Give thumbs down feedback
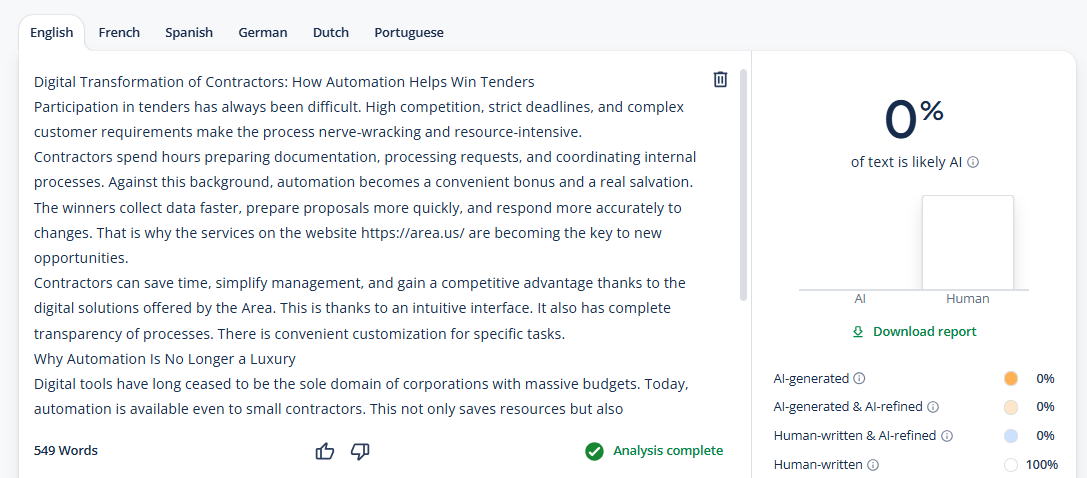Viewport: 1087px width, 478px height. (360, 452)
